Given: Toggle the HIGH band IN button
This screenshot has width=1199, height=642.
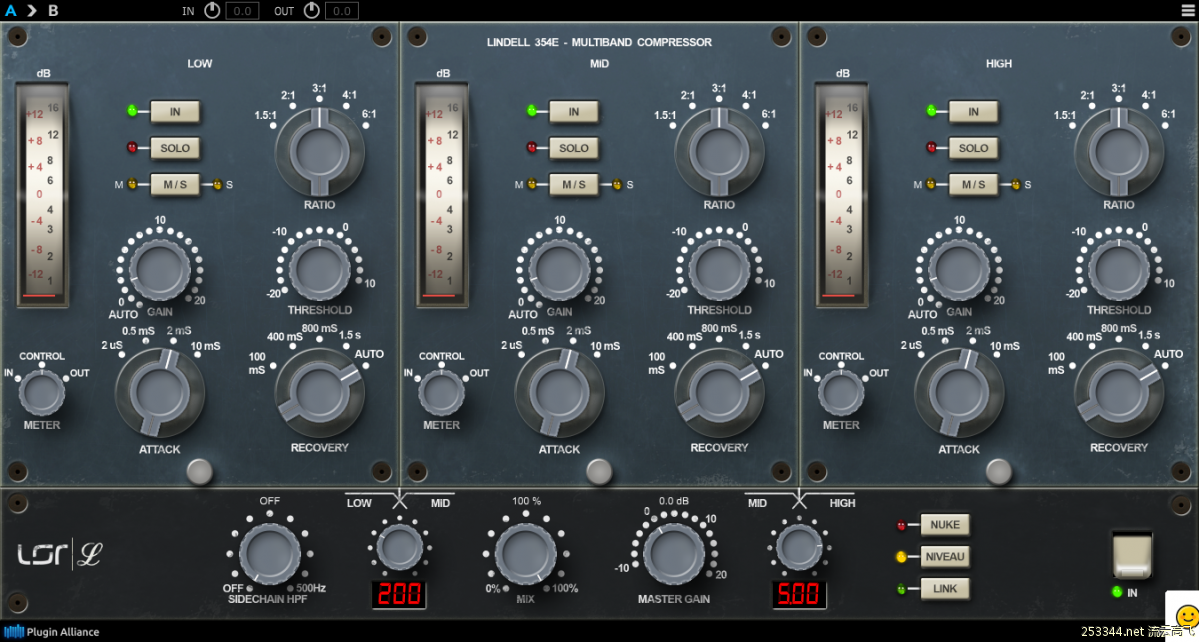Looking at the screenshot, I should [973, 112].
